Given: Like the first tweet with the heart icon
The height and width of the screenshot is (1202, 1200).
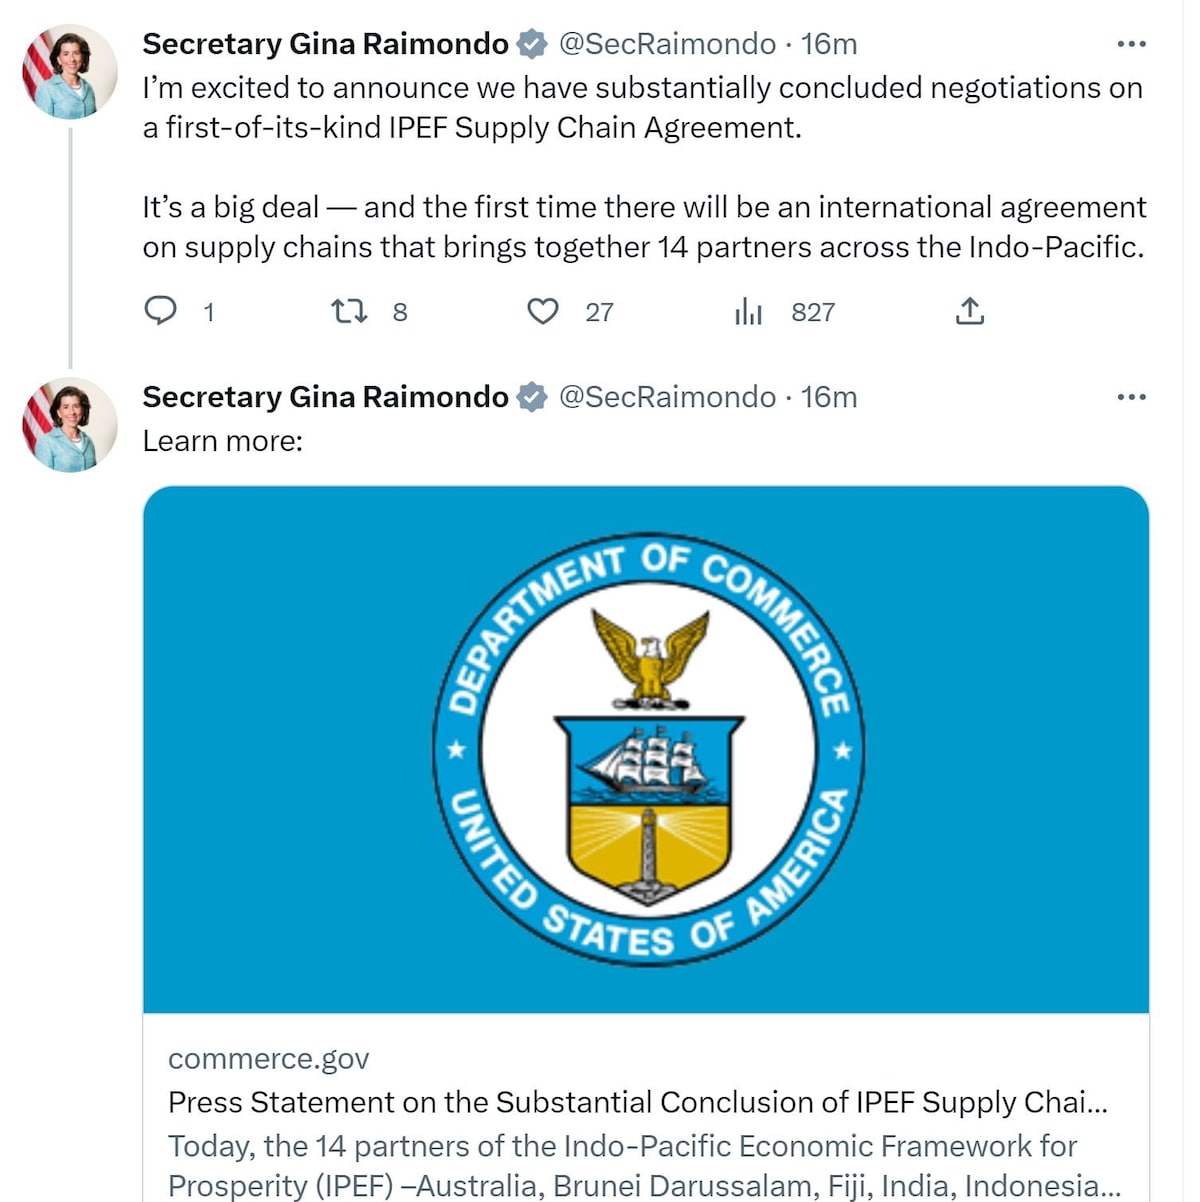Looking at the screenshot, I should click(543, 312).
